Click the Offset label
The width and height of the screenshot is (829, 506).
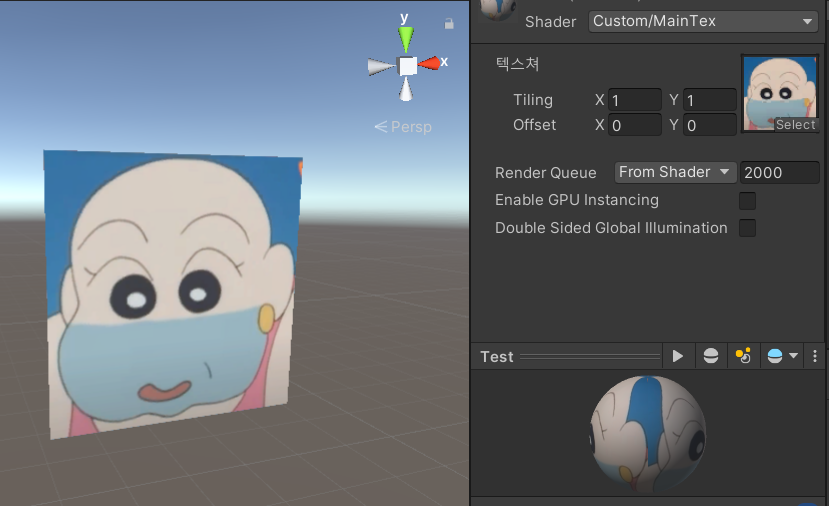[x=535, y=125]
